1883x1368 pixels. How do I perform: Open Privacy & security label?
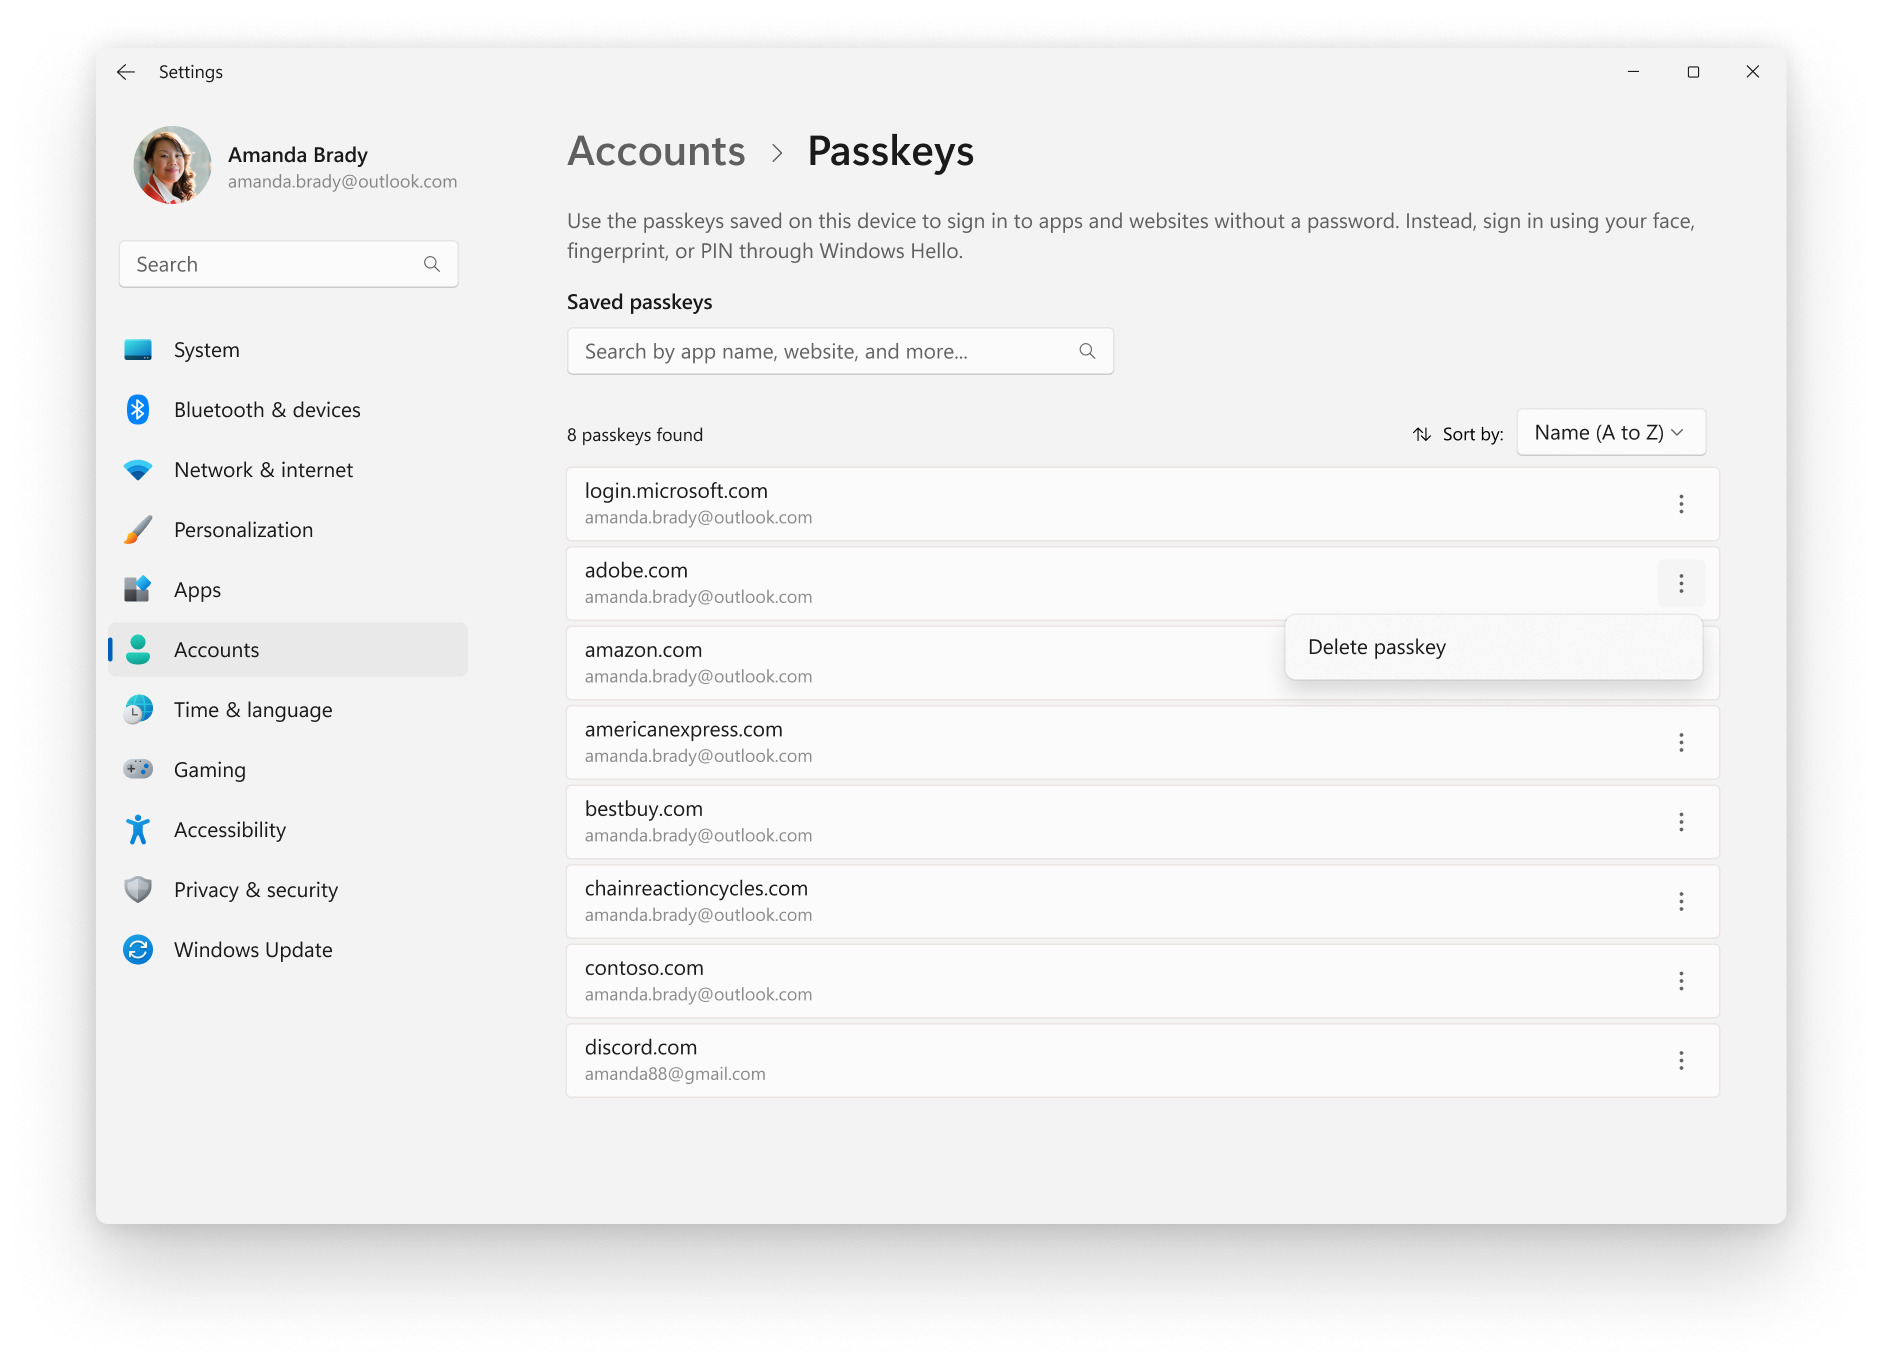click(x=256, y=890)
